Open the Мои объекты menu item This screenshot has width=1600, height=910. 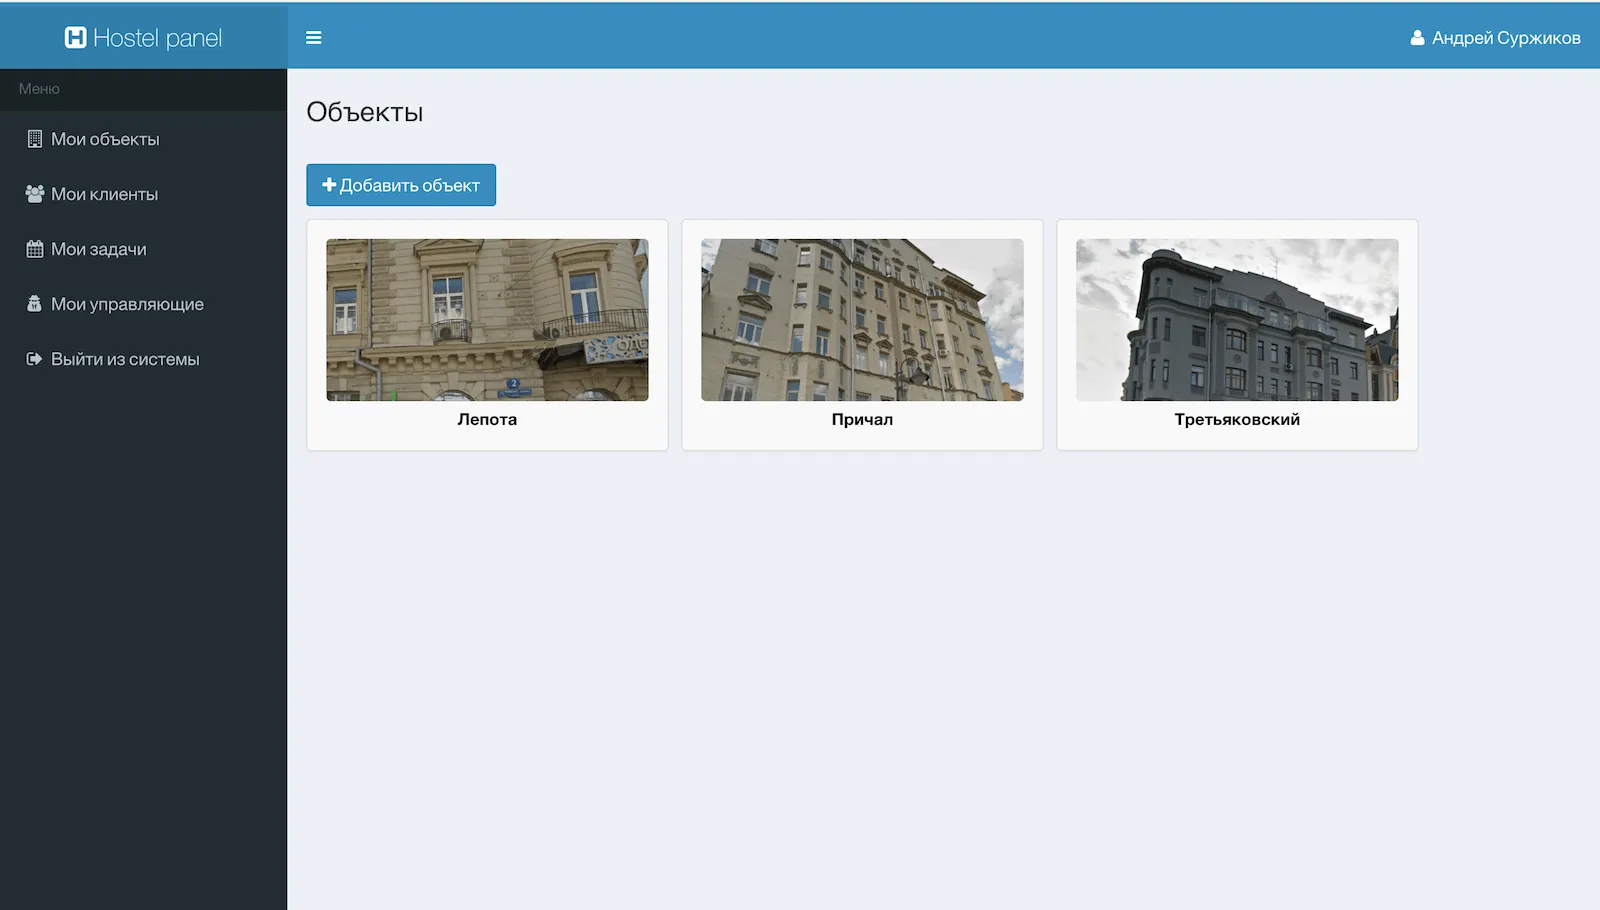105,139
